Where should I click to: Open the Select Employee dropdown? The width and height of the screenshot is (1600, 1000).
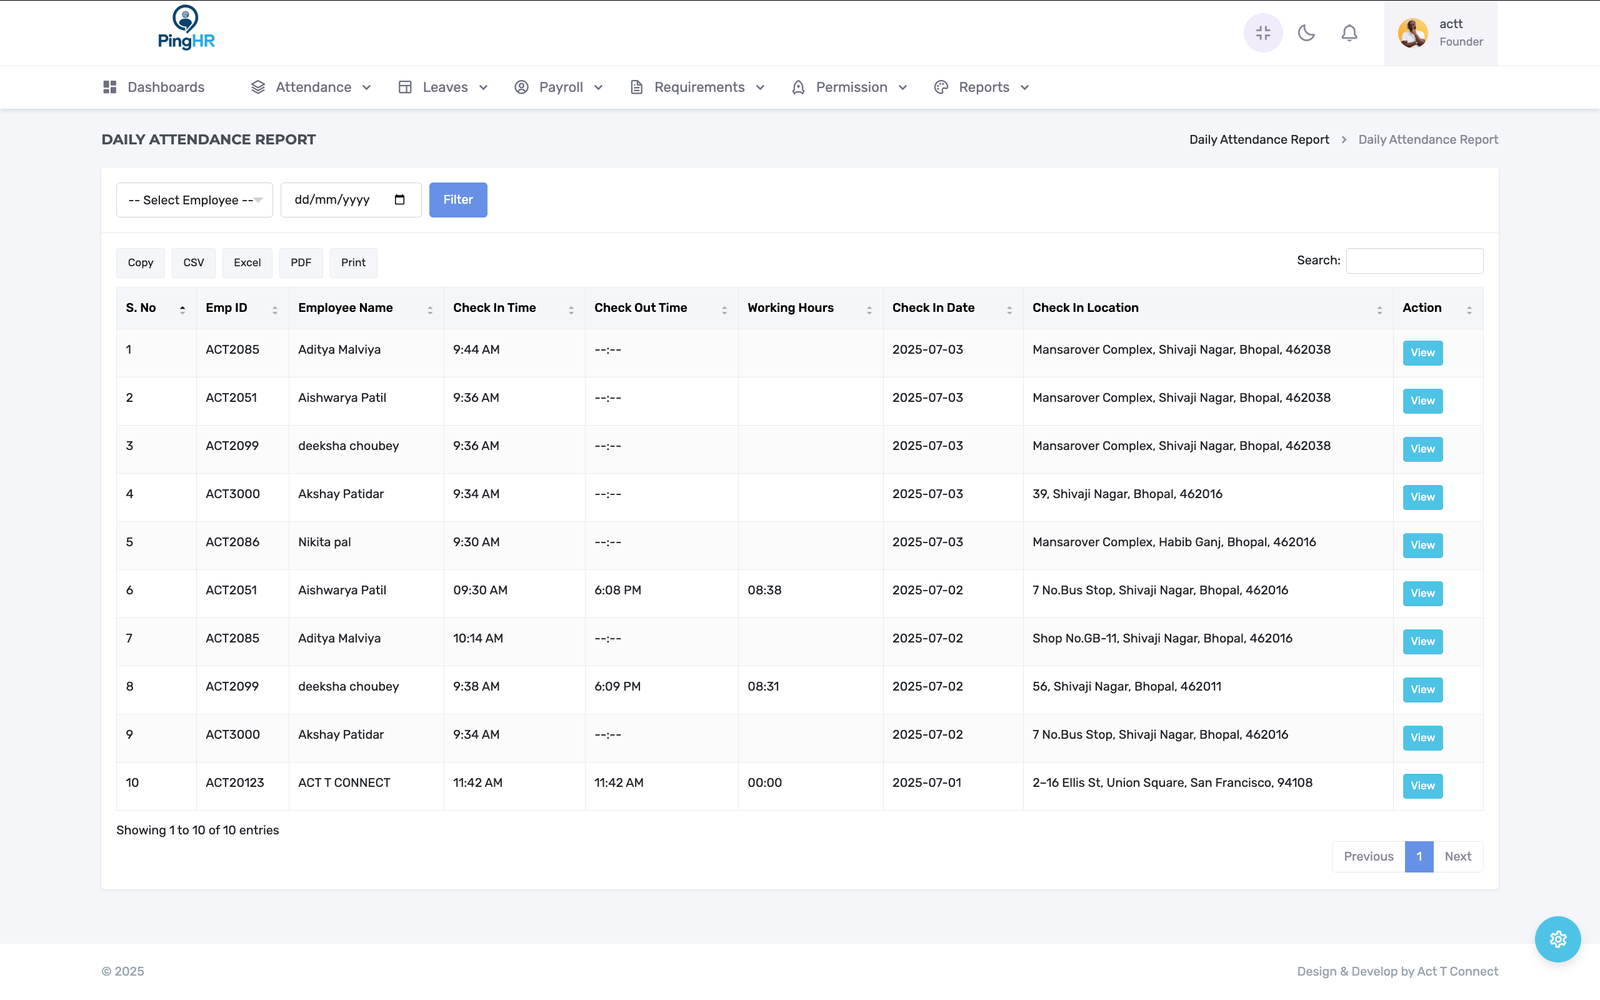[x=194, y=200]
